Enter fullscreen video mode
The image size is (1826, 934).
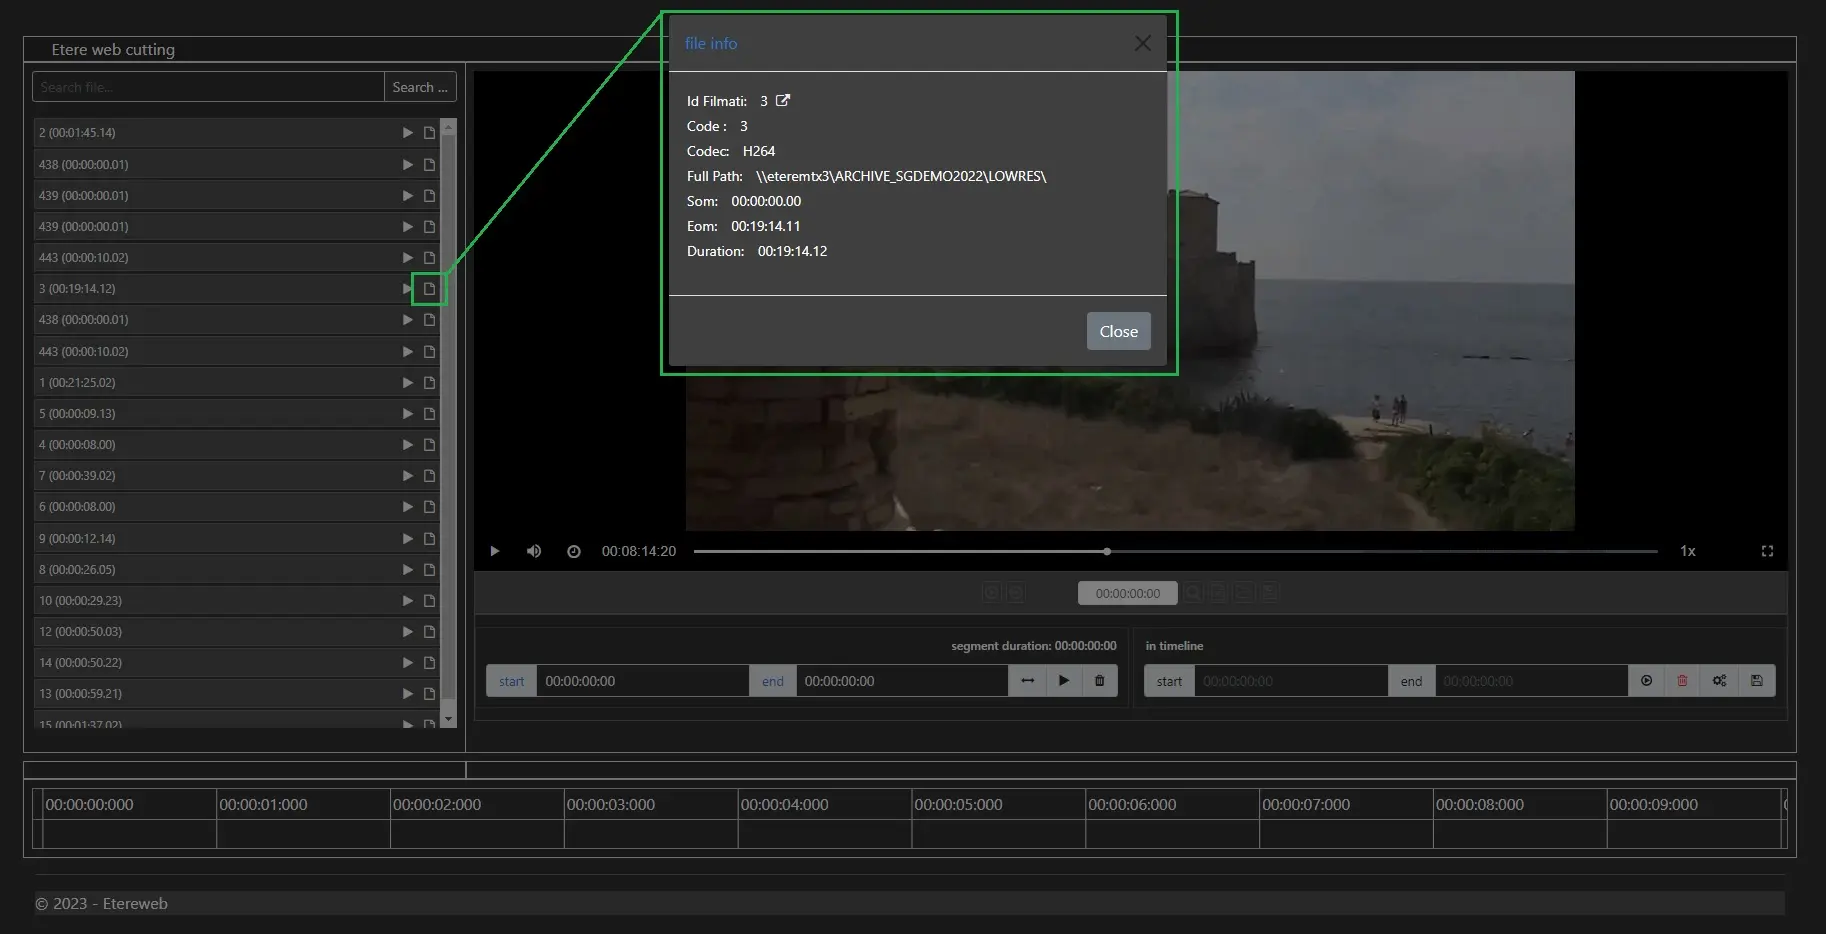pyautogui.click(x=1767, y=551)
